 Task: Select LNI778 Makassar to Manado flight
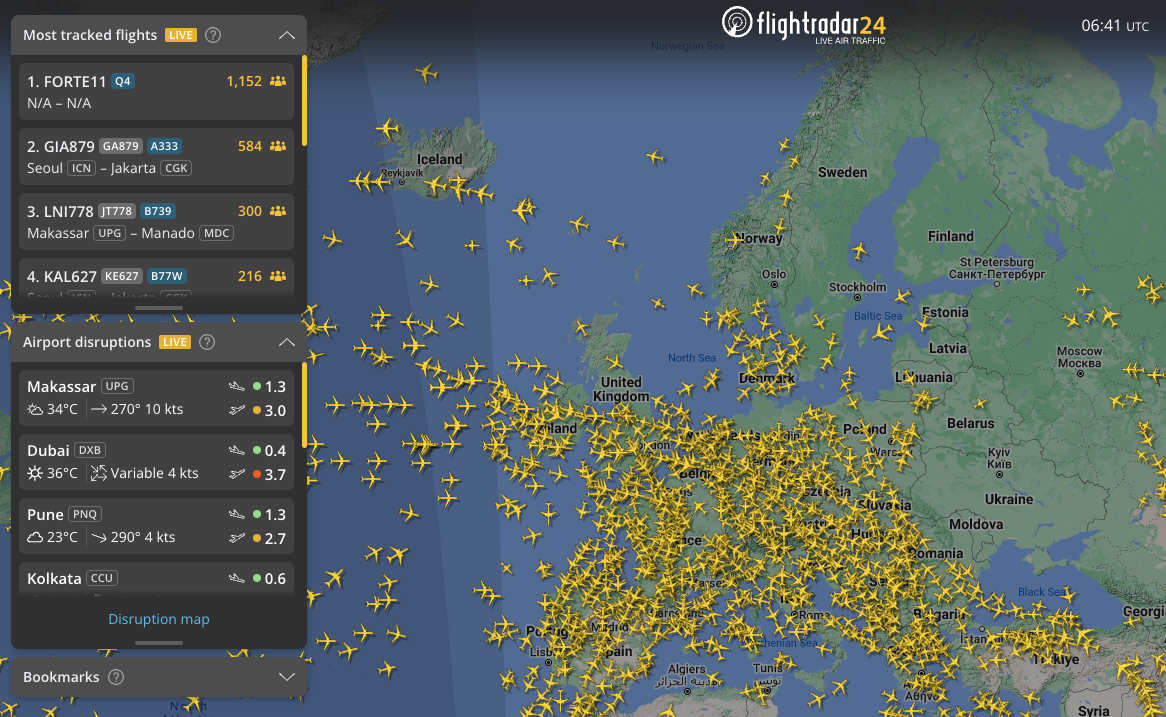pyautogui.click(x=156, y=221)
